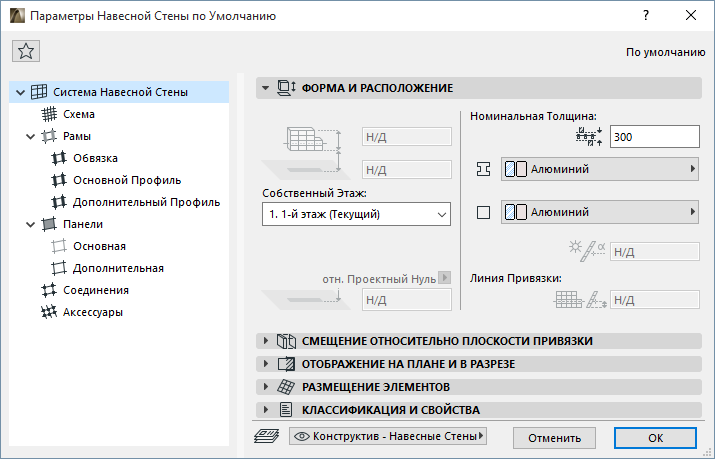The width and height of the screenshot is (715, 459).
Task: Open the Собственный Этаж dropdown
Action: point(356,214)
